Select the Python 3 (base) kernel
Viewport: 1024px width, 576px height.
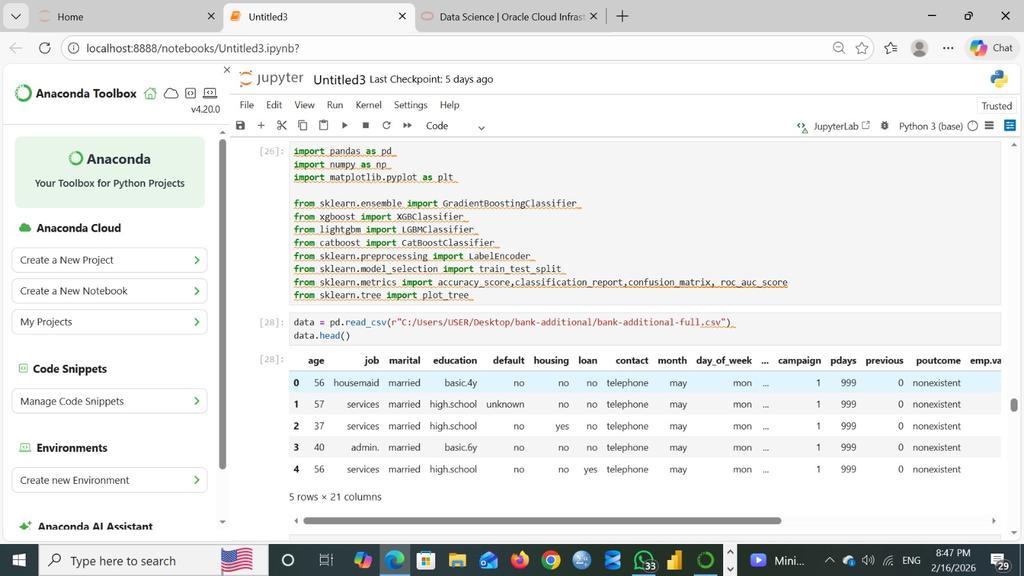[930, 126]
